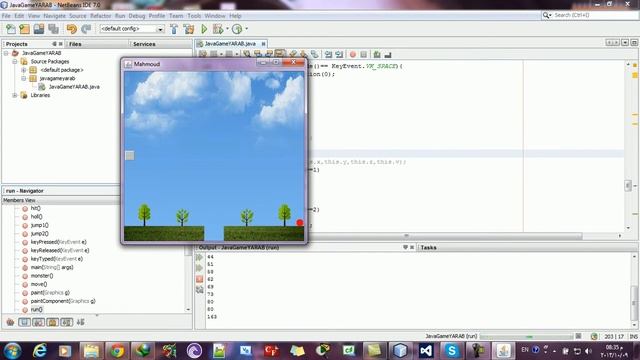Switch to the Files tab
The height and width of the screenshot is (360, 640).
click(x=75, y=44)
